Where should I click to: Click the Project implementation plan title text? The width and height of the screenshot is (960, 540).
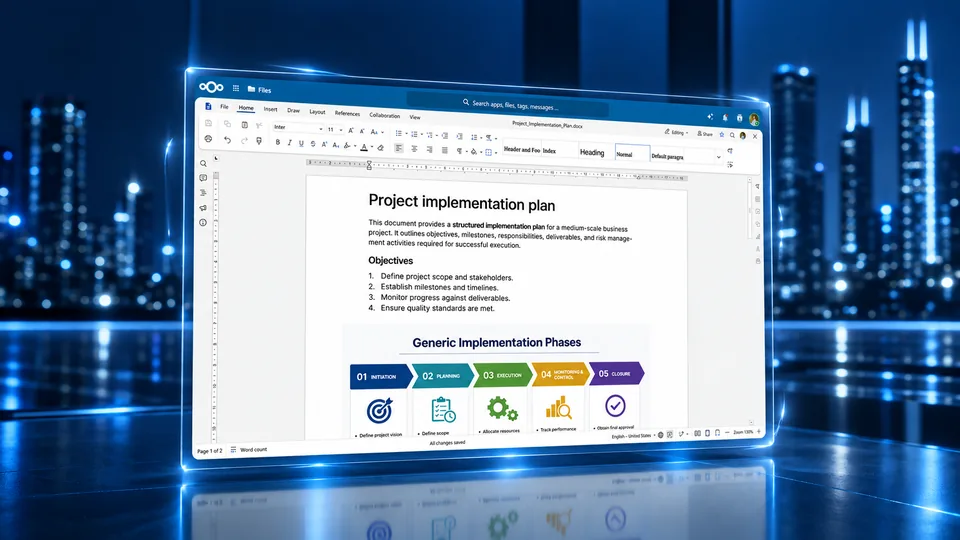point(462,203)
